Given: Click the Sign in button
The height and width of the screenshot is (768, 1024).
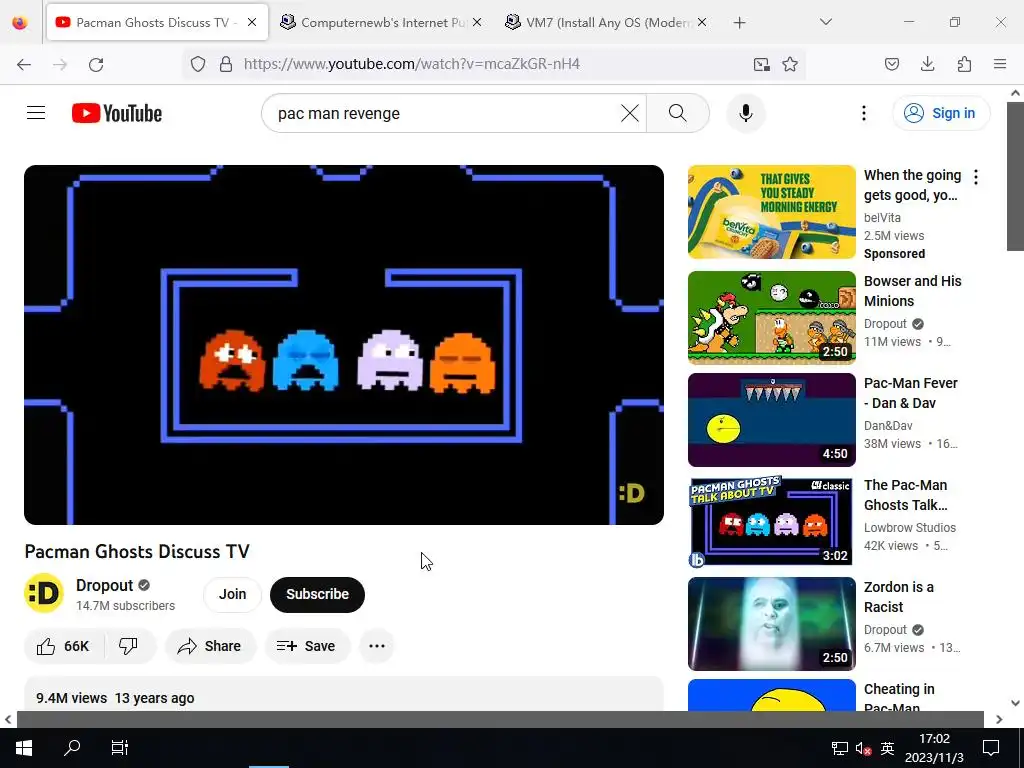Looking at the screenshot, I should pos(941,113).
